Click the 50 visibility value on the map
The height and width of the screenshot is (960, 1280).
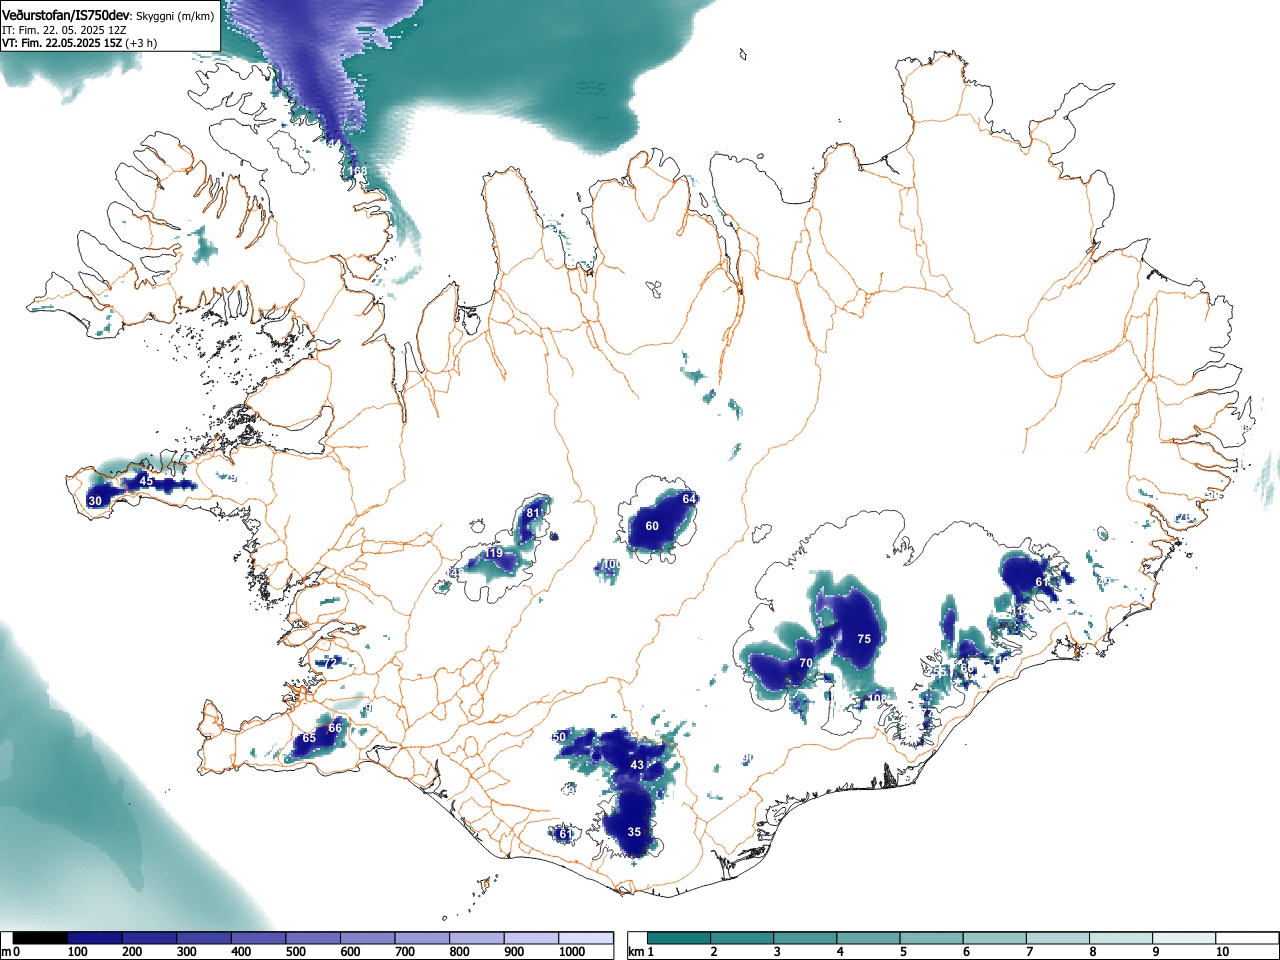pos(559,737)
